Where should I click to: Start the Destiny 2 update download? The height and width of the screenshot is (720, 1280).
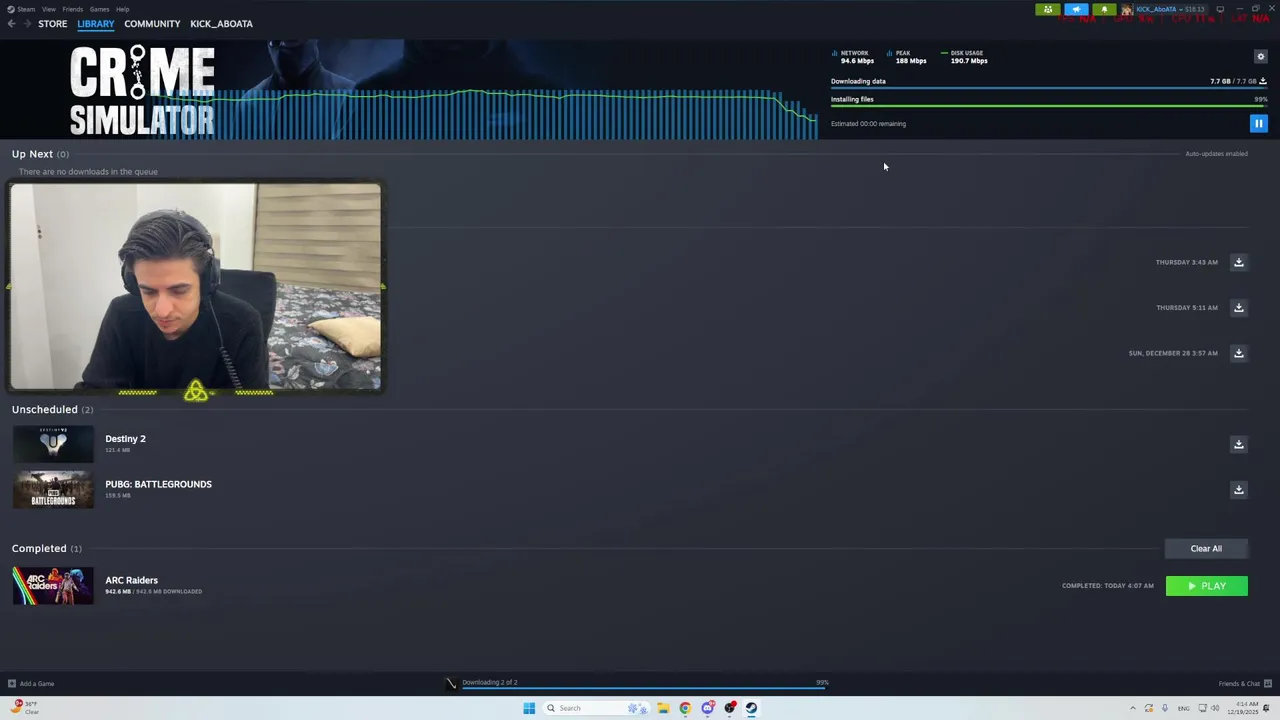[1238, 444]
